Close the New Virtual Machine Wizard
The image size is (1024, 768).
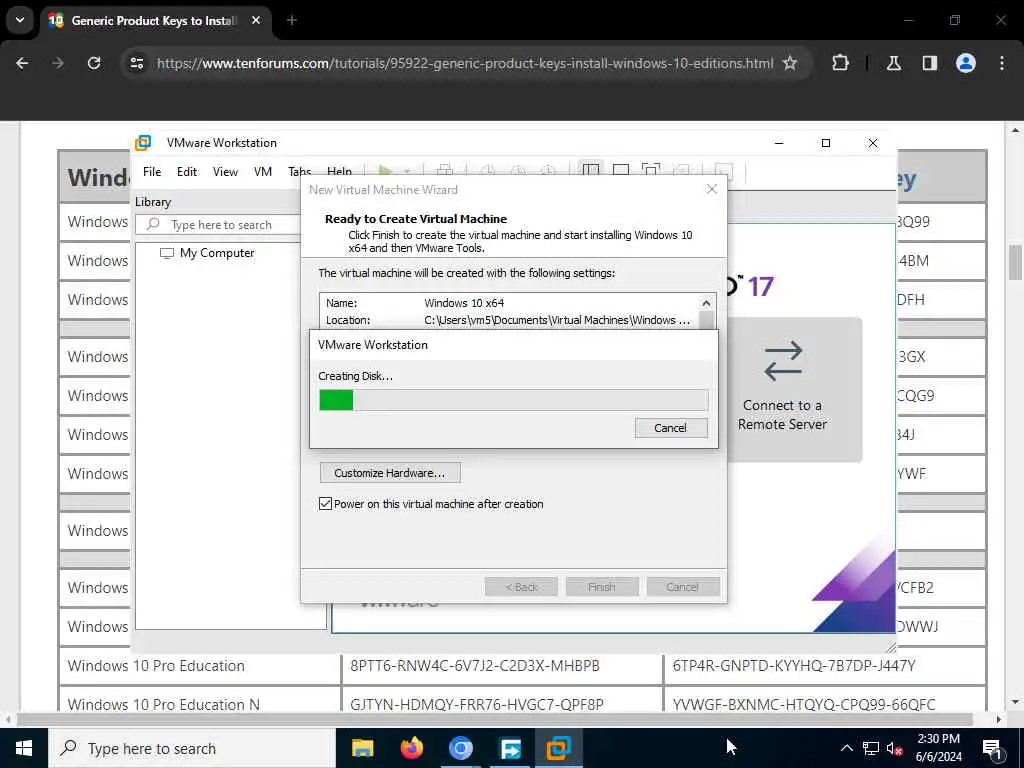click(x=712, y=189)
